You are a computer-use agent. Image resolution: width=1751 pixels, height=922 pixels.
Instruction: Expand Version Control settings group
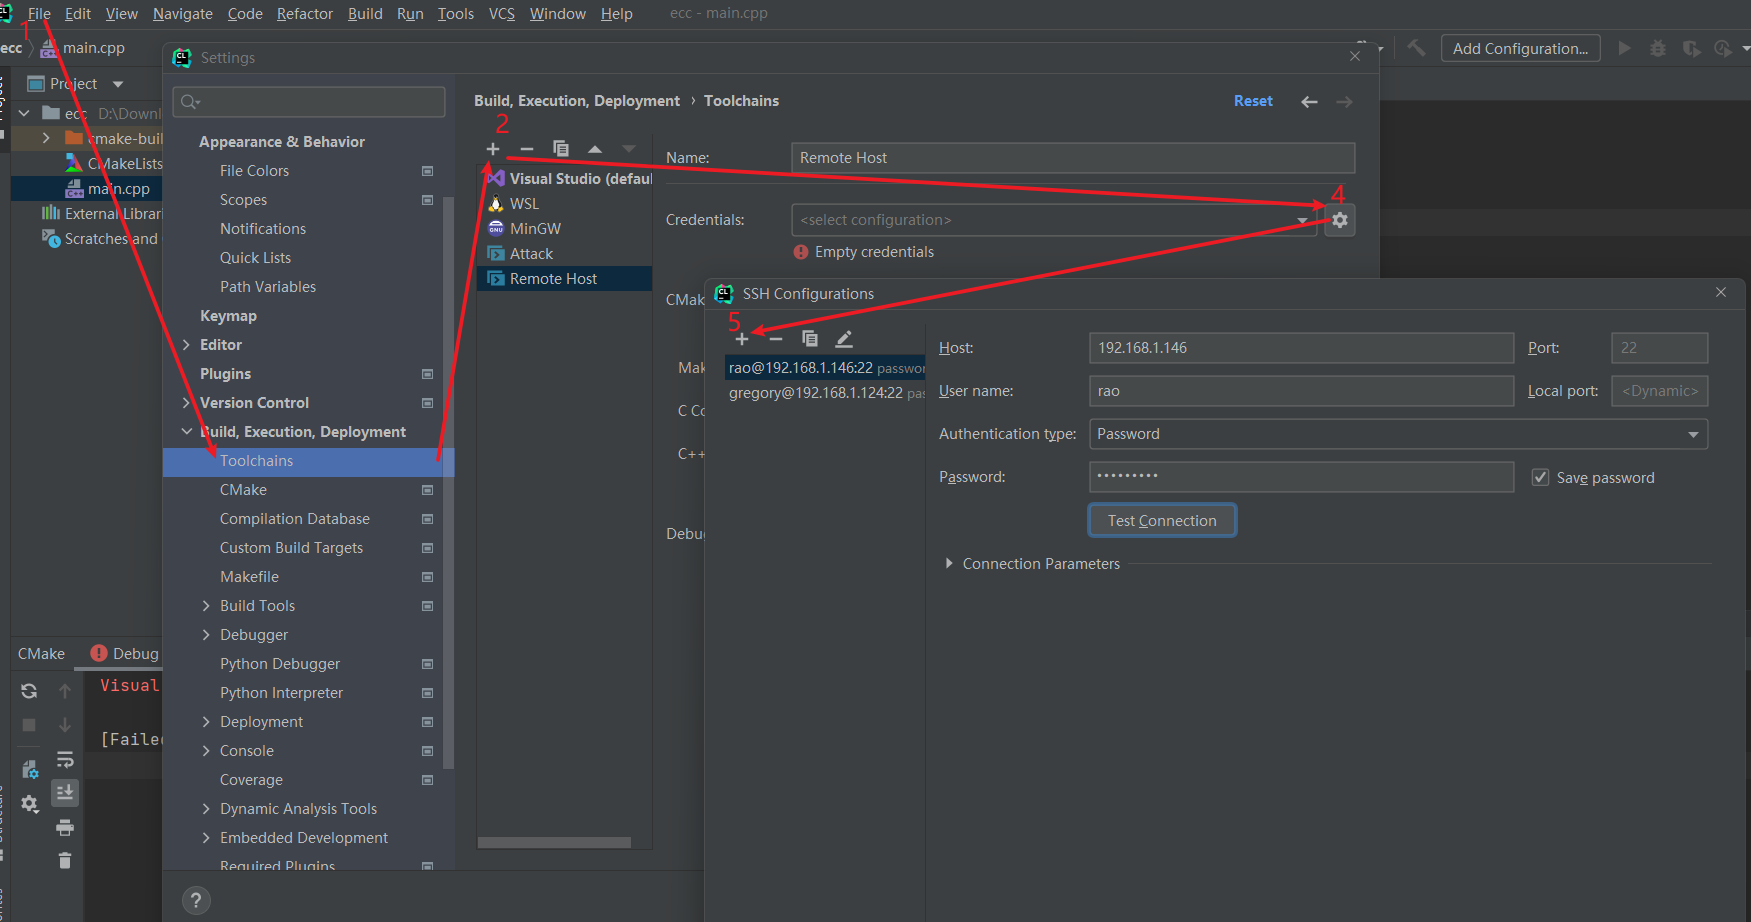(186, 403)
